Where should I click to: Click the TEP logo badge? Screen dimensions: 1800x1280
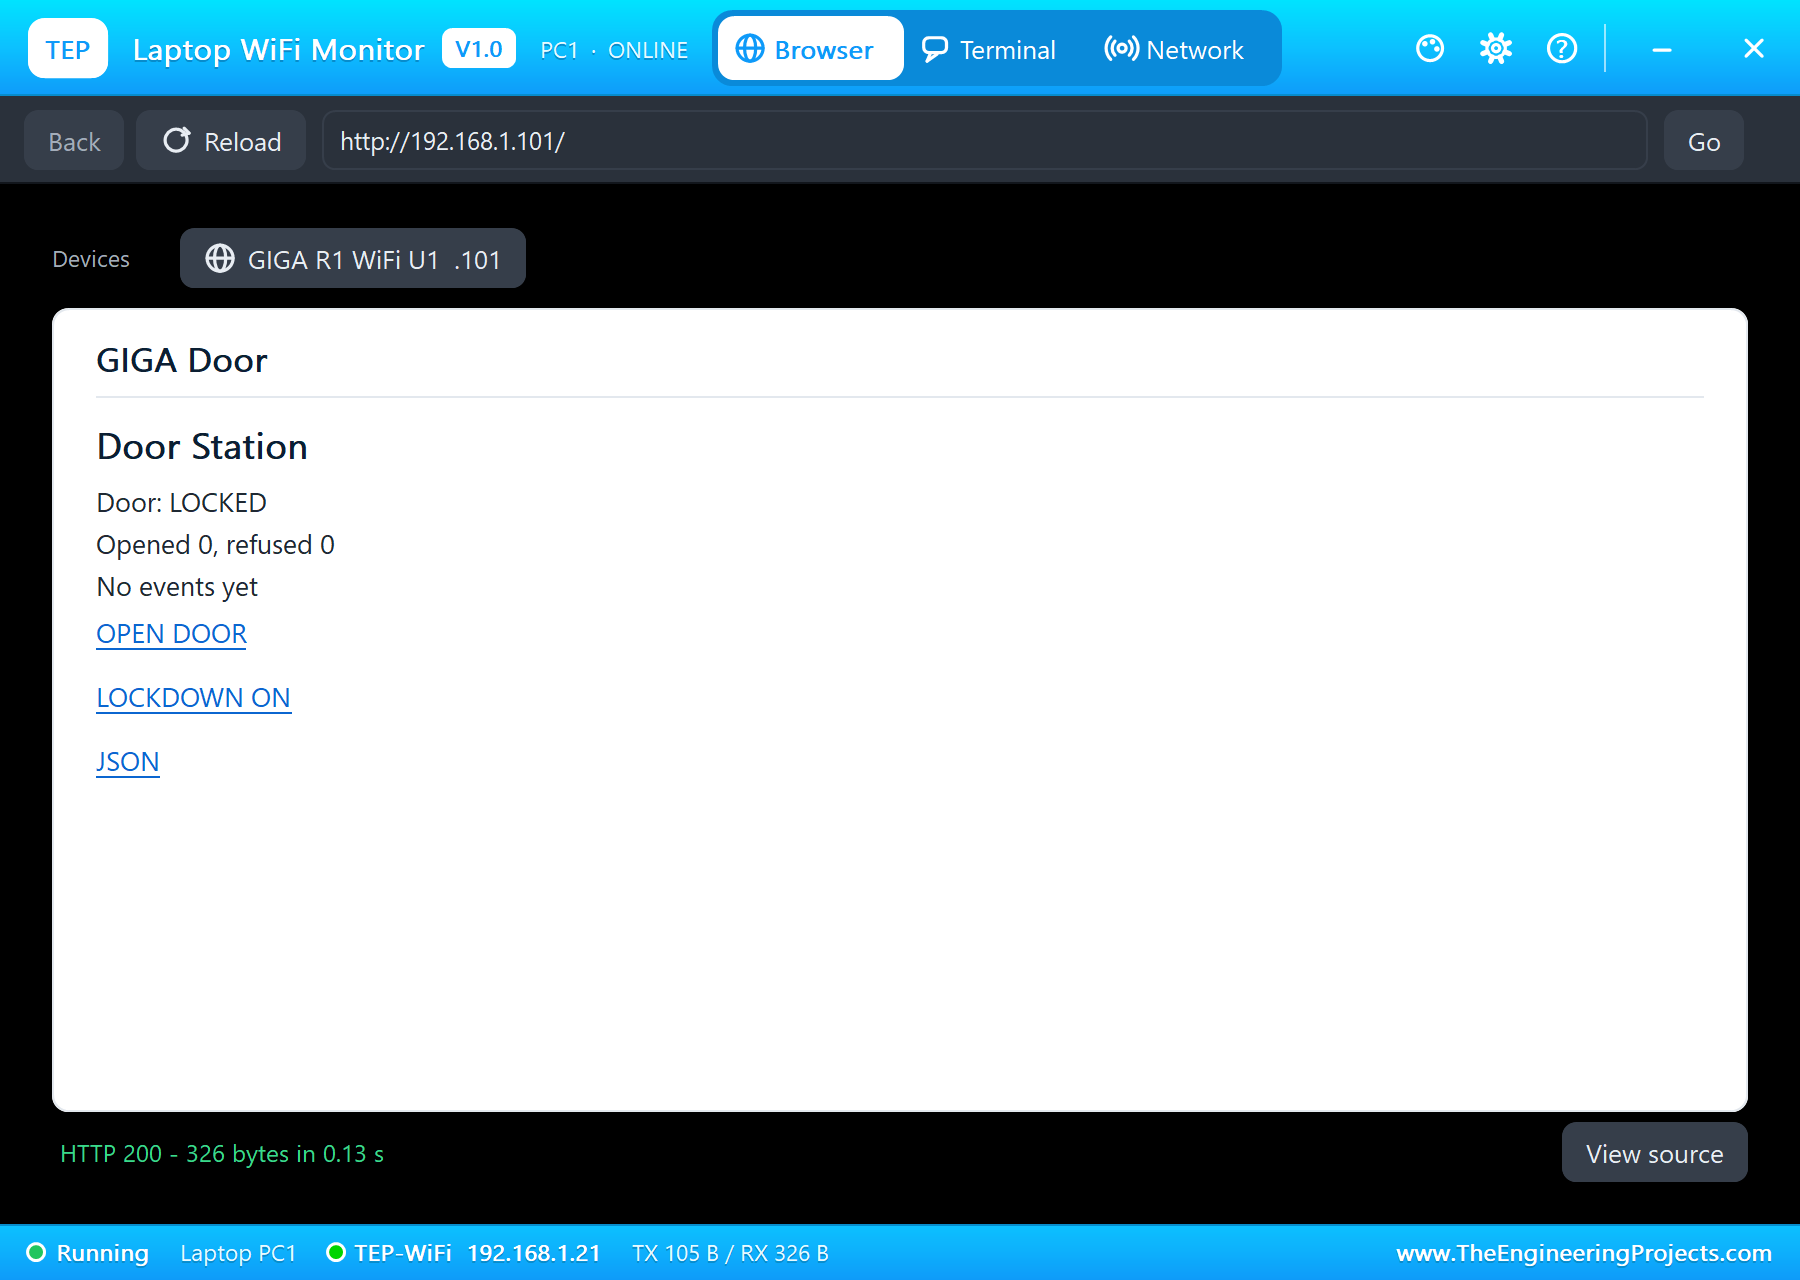point(68,49)
